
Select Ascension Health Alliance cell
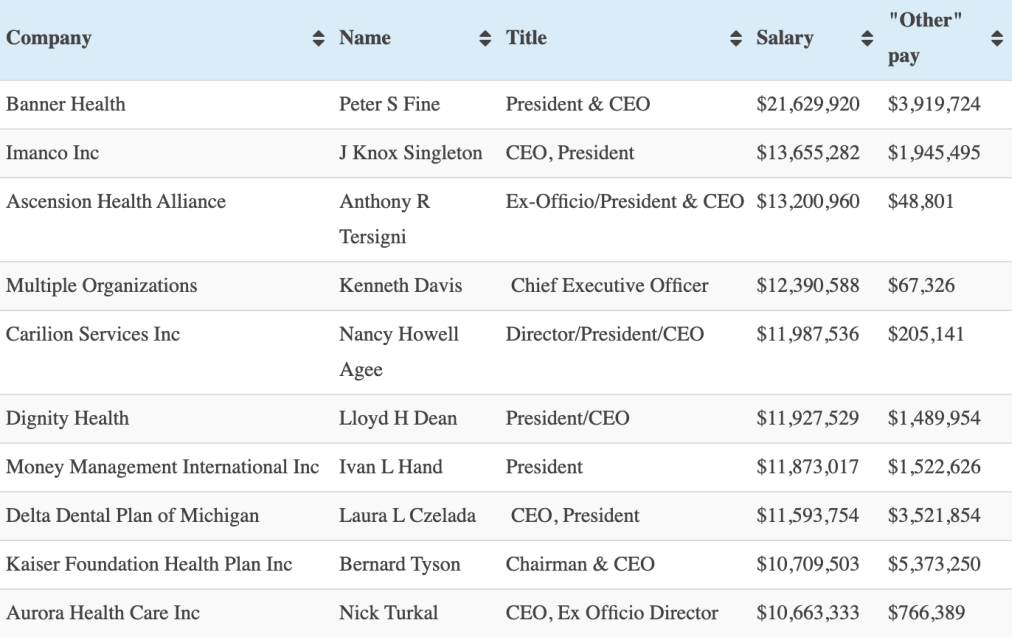[x=116, y=202]
